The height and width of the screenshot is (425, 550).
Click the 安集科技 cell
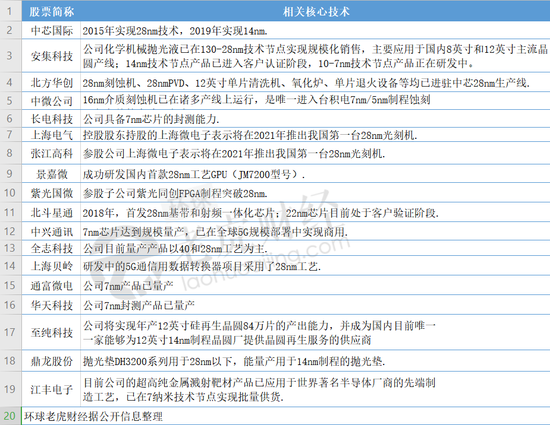(51, 56)
